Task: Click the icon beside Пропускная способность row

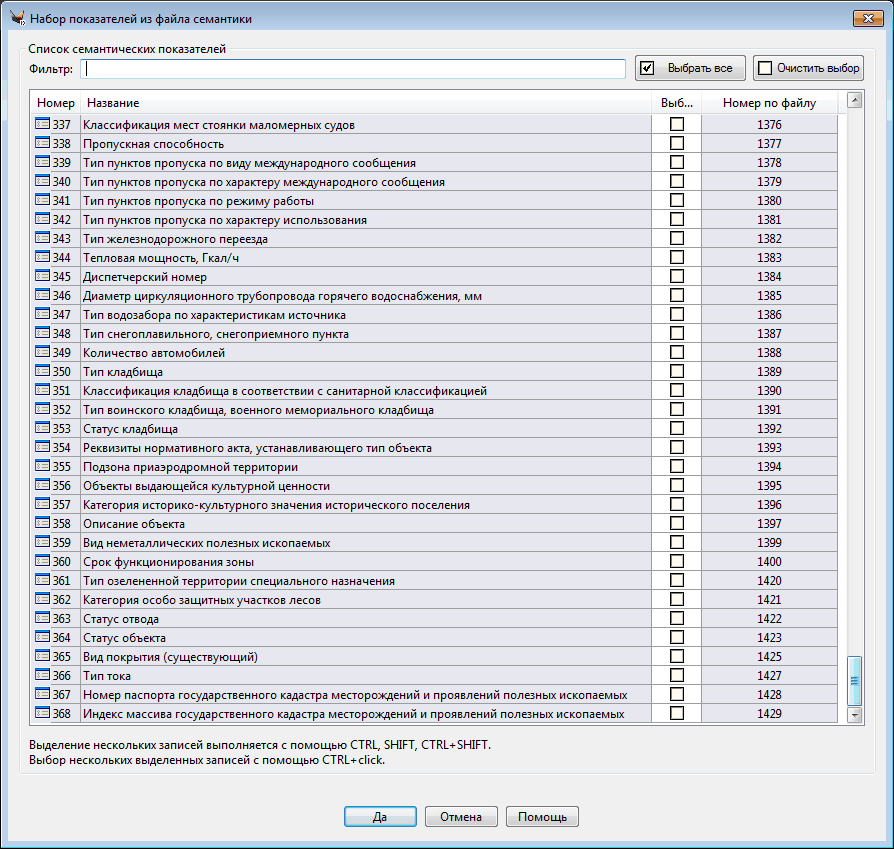Action: [42, 143]
